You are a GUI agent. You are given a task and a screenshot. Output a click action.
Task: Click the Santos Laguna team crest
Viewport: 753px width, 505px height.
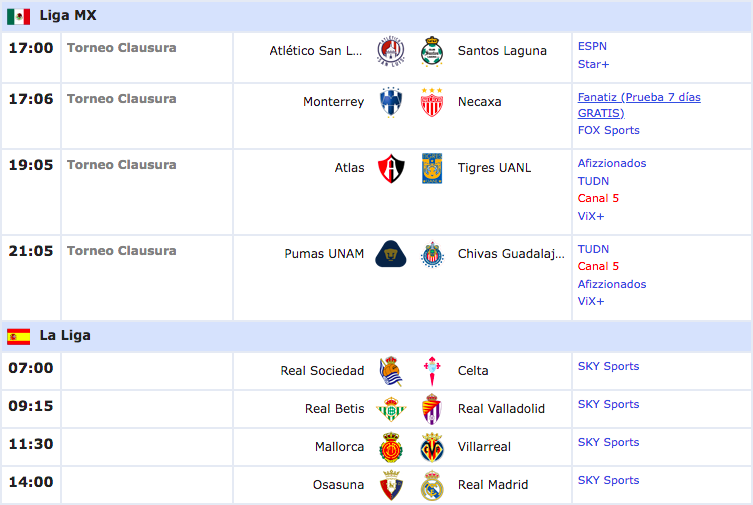click(x=432, y=51)
